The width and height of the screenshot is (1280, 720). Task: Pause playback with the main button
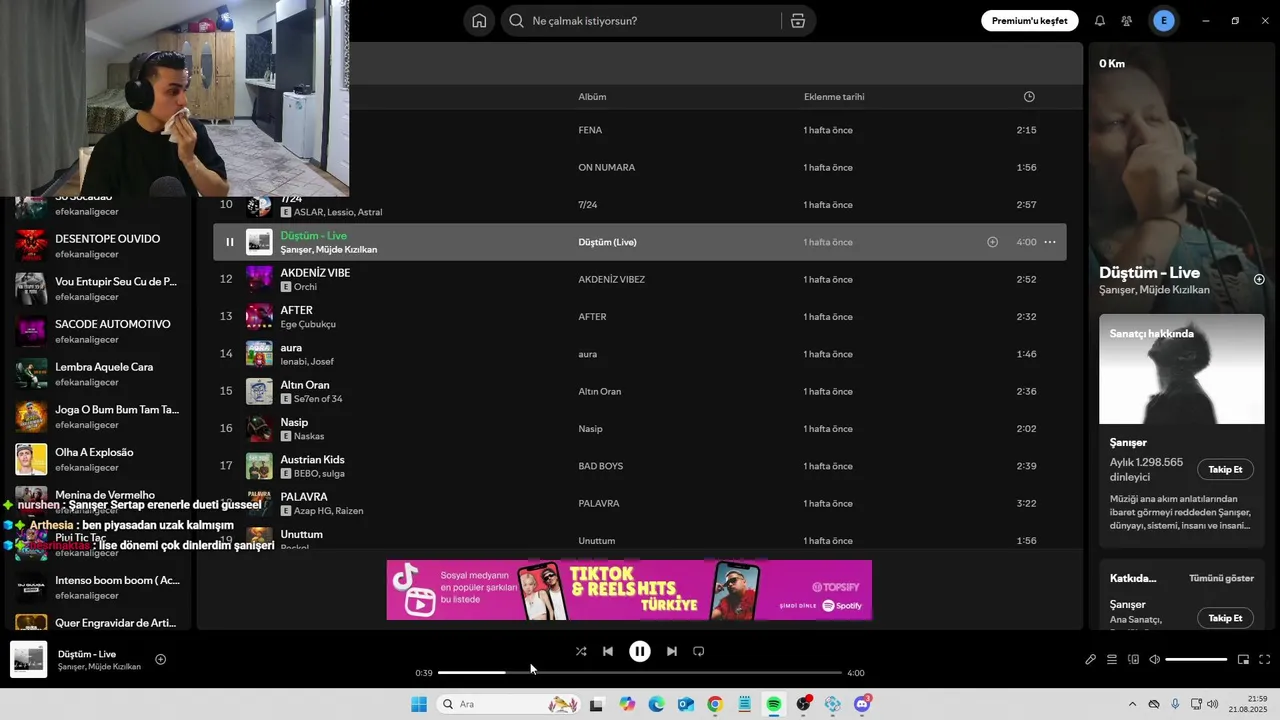(x=640, y=651)
